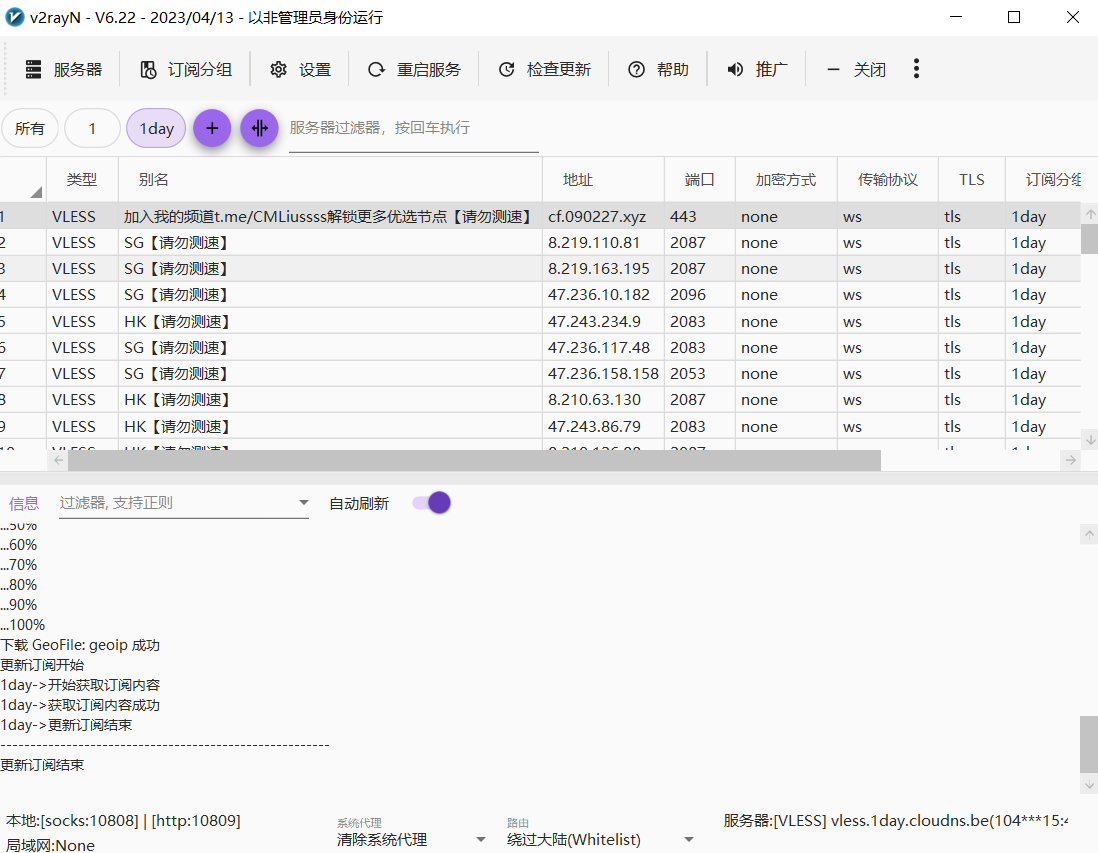Click the log panel scroll-down arrow
The image size is (1098, 853).
pos(1090,785)
